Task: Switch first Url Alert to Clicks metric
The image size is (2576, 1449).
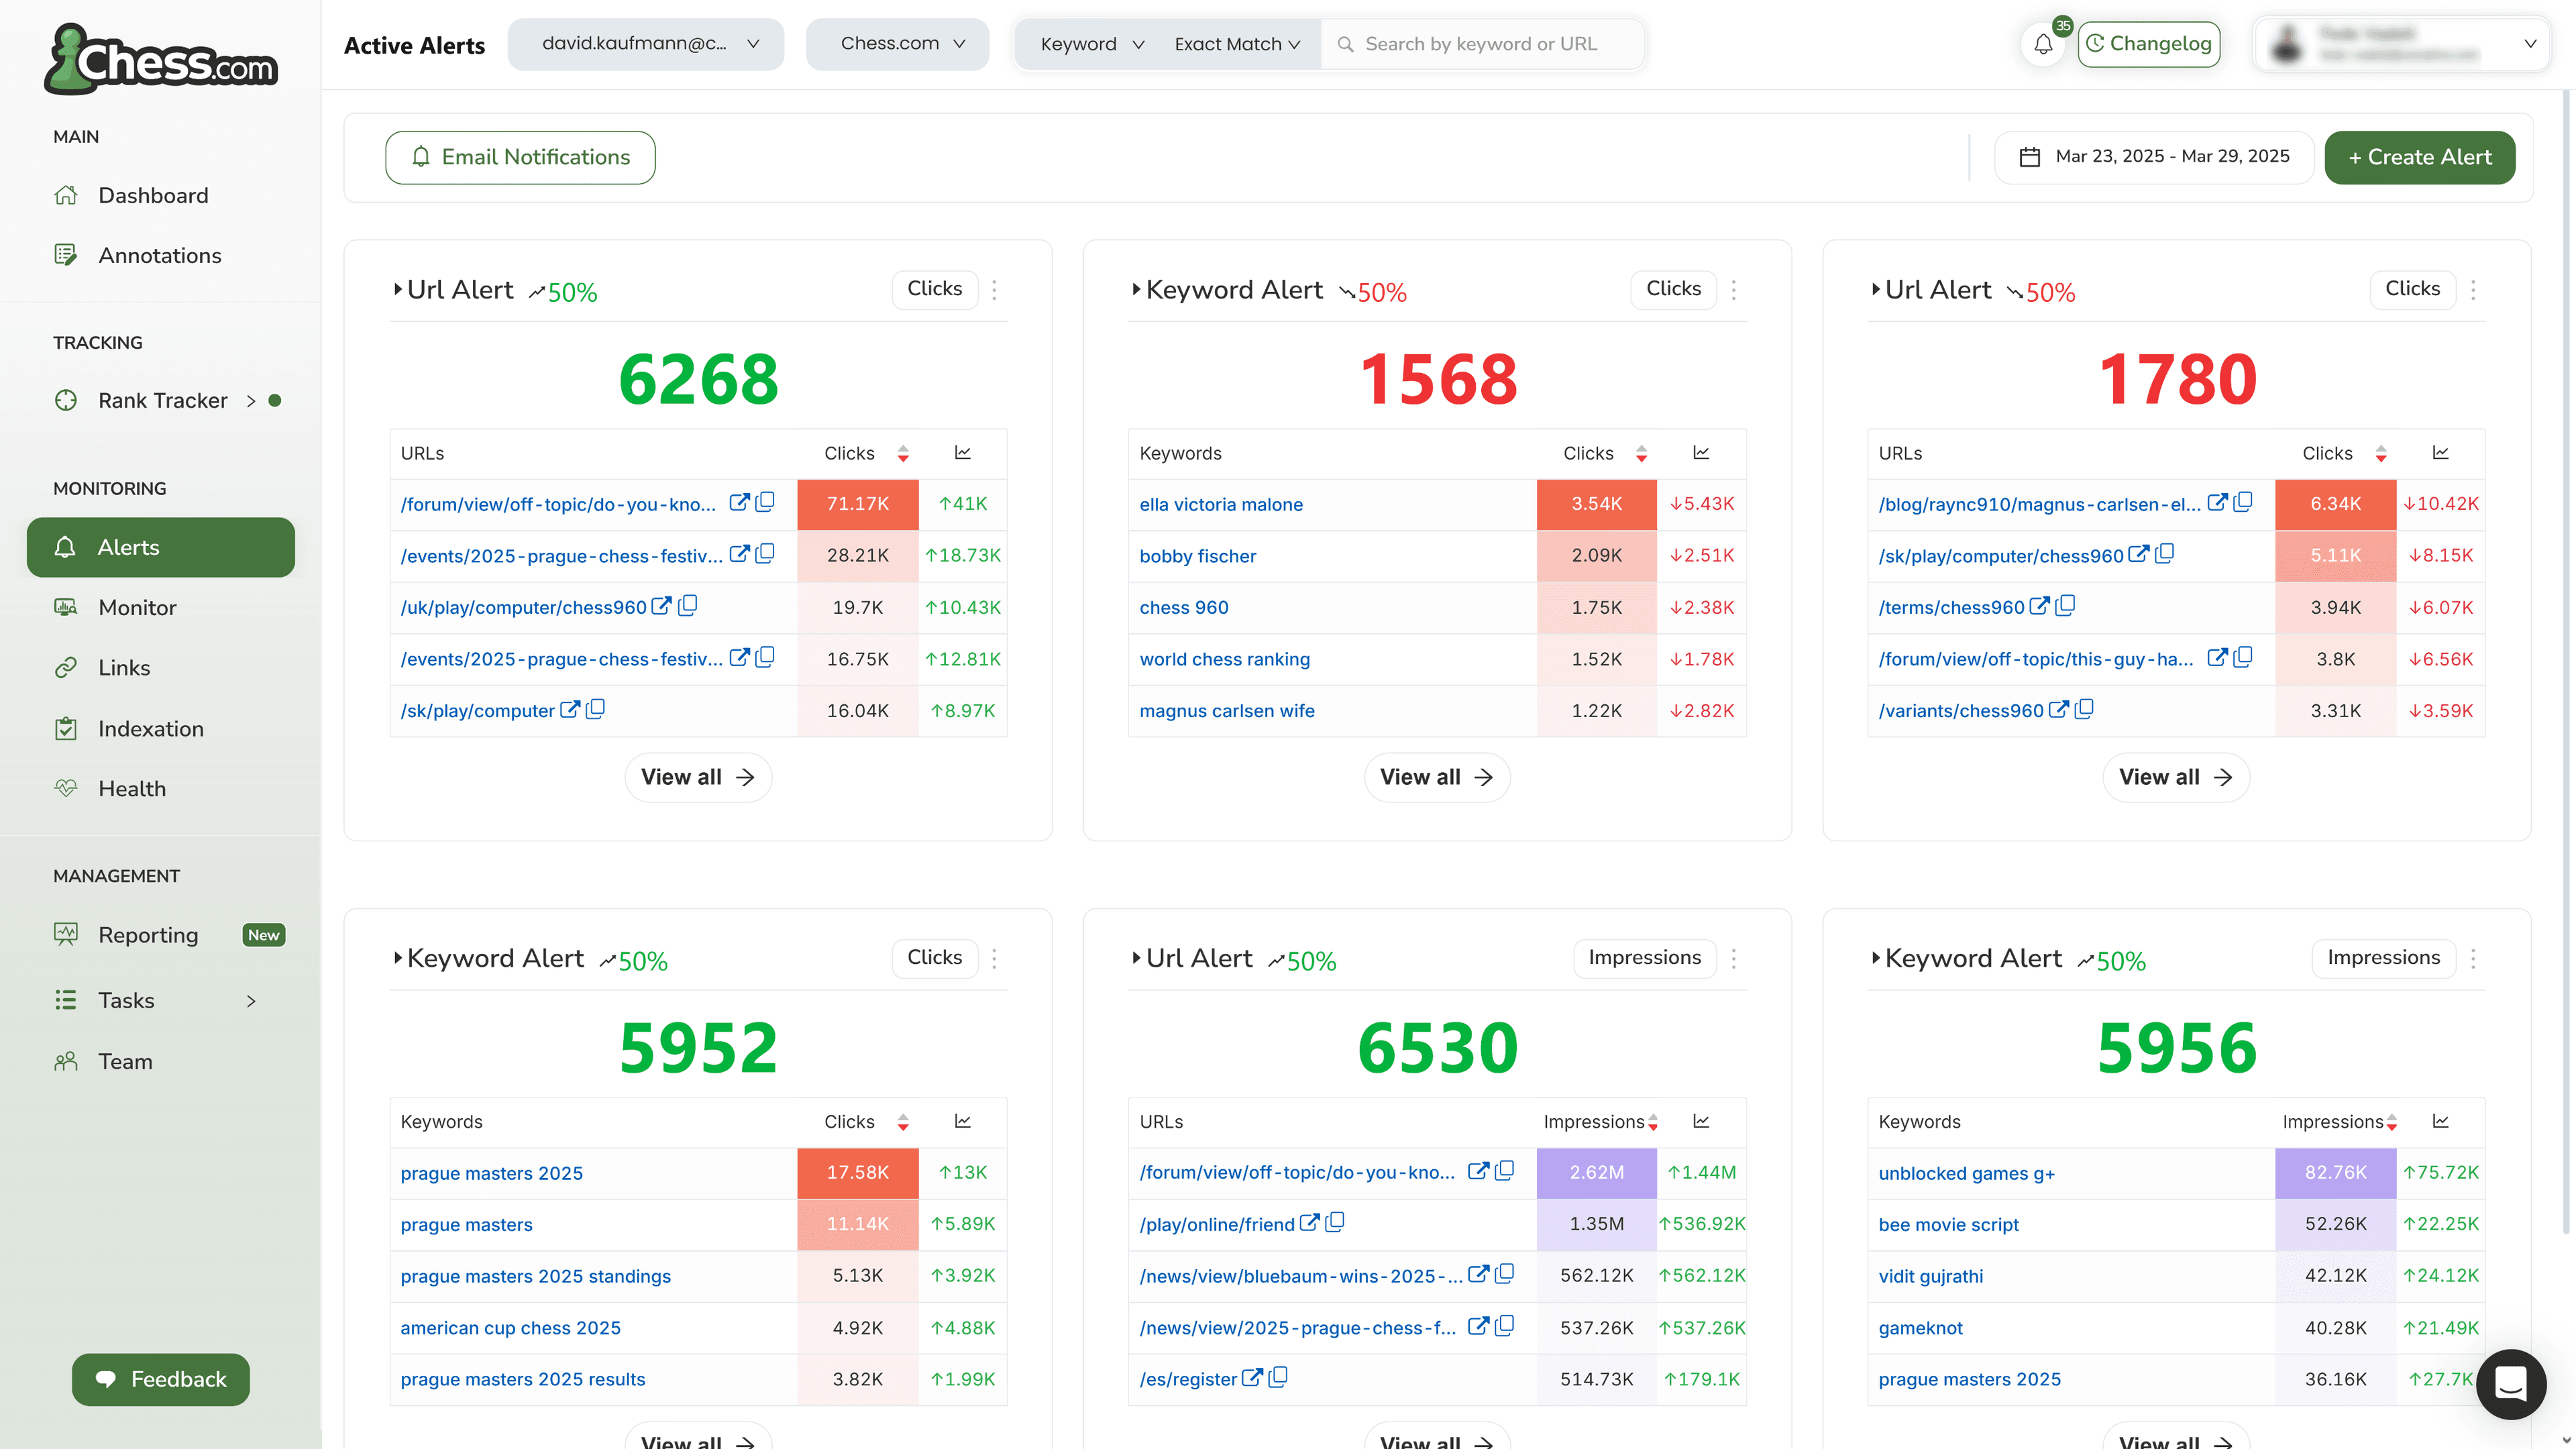Action: click(x=934, y=289)
